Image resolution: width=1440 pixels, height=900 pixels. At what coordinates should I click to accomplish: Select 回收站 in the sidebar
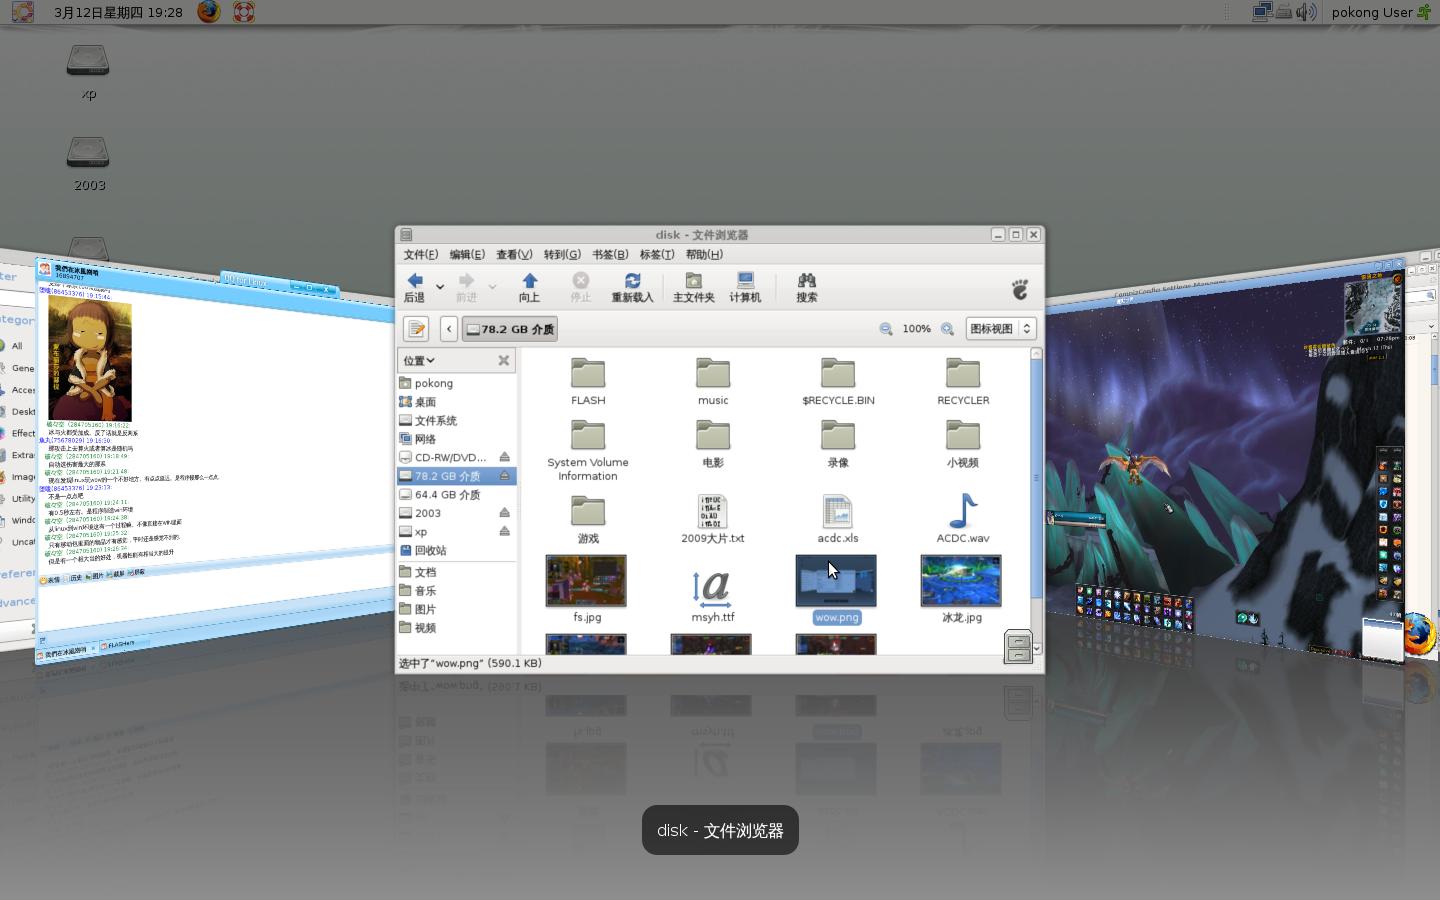[457, 551]
